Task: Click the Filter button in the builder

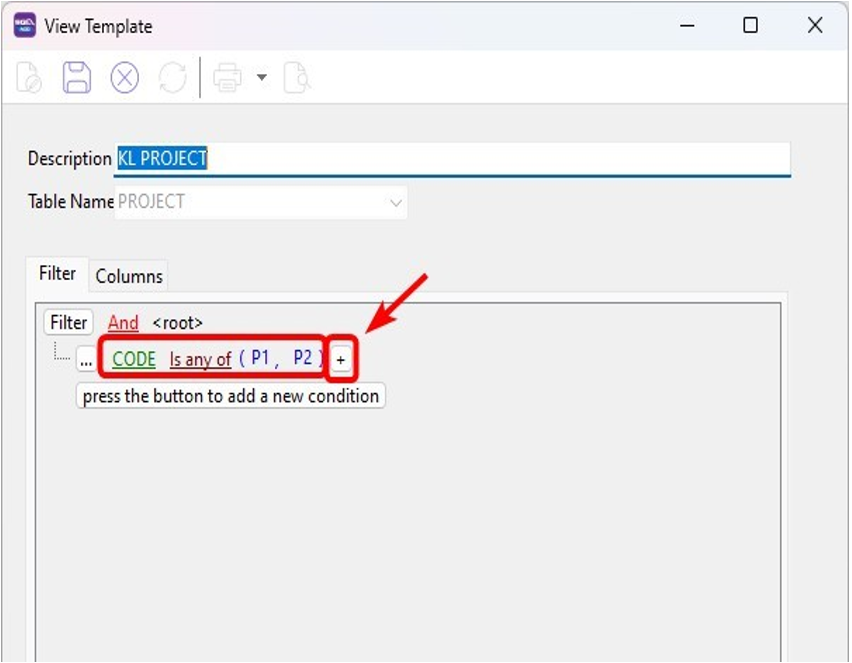Action: [68, 322]
